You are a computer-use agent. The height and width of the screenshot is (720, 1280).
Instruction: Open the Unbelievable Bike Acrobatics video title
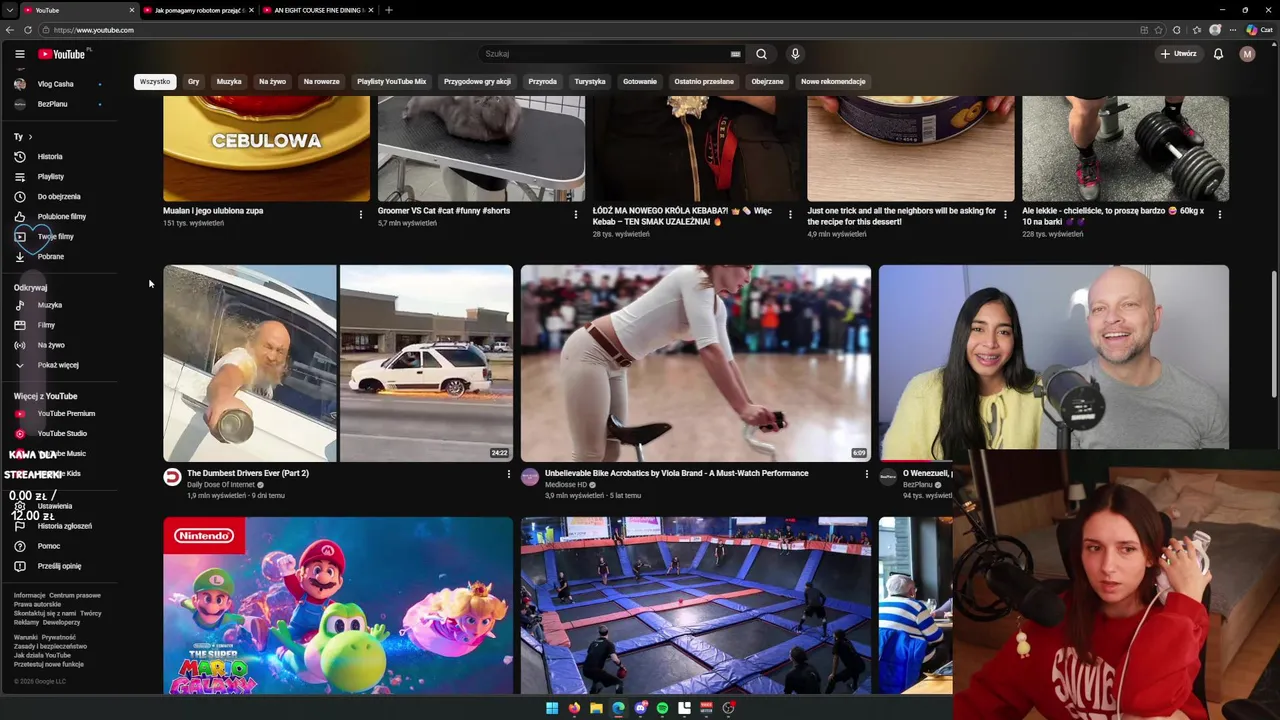click(x=676, y=473)
